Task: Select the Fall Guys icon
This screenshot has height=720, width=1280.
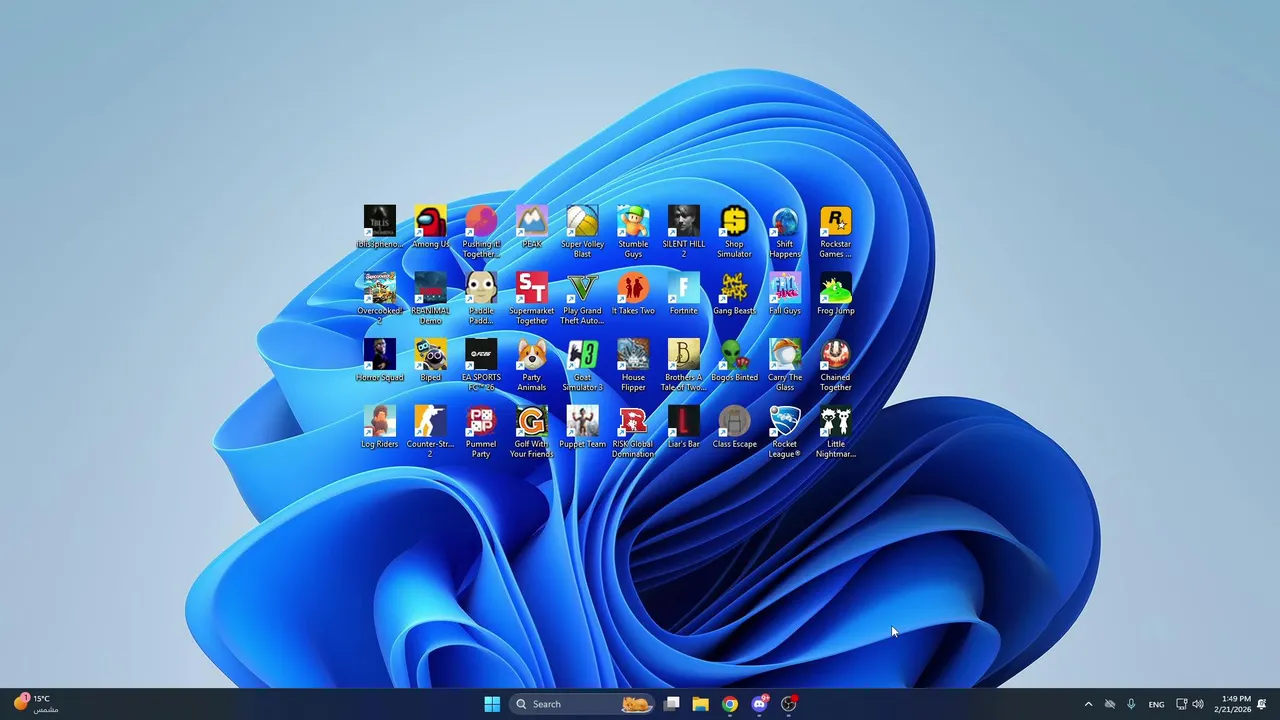Action: 785,294
